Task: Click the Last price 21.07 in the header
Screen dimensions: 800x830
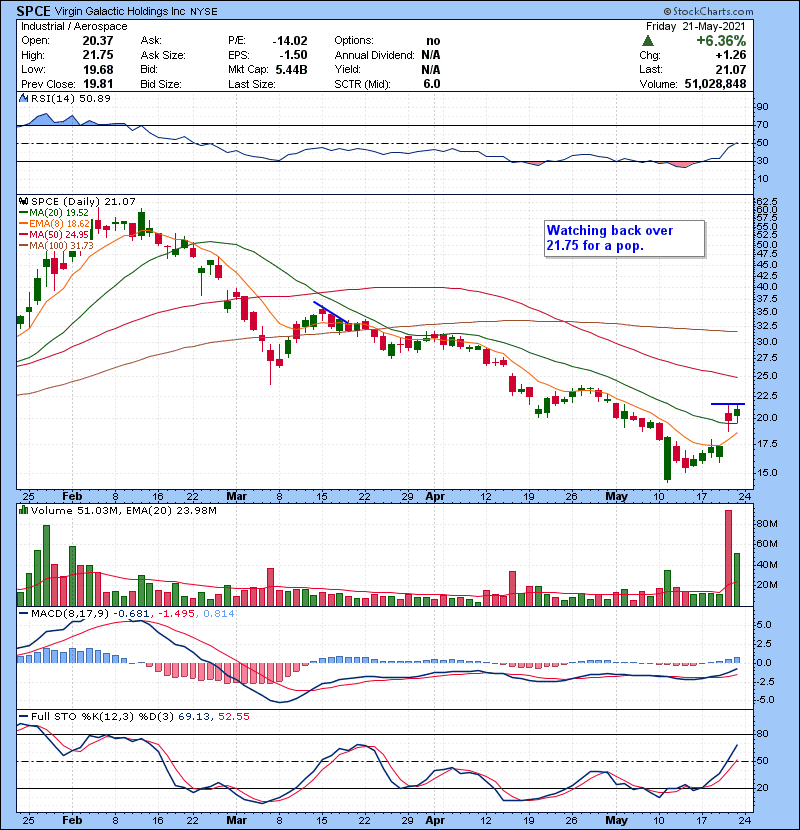Action: tap(731, 69)
